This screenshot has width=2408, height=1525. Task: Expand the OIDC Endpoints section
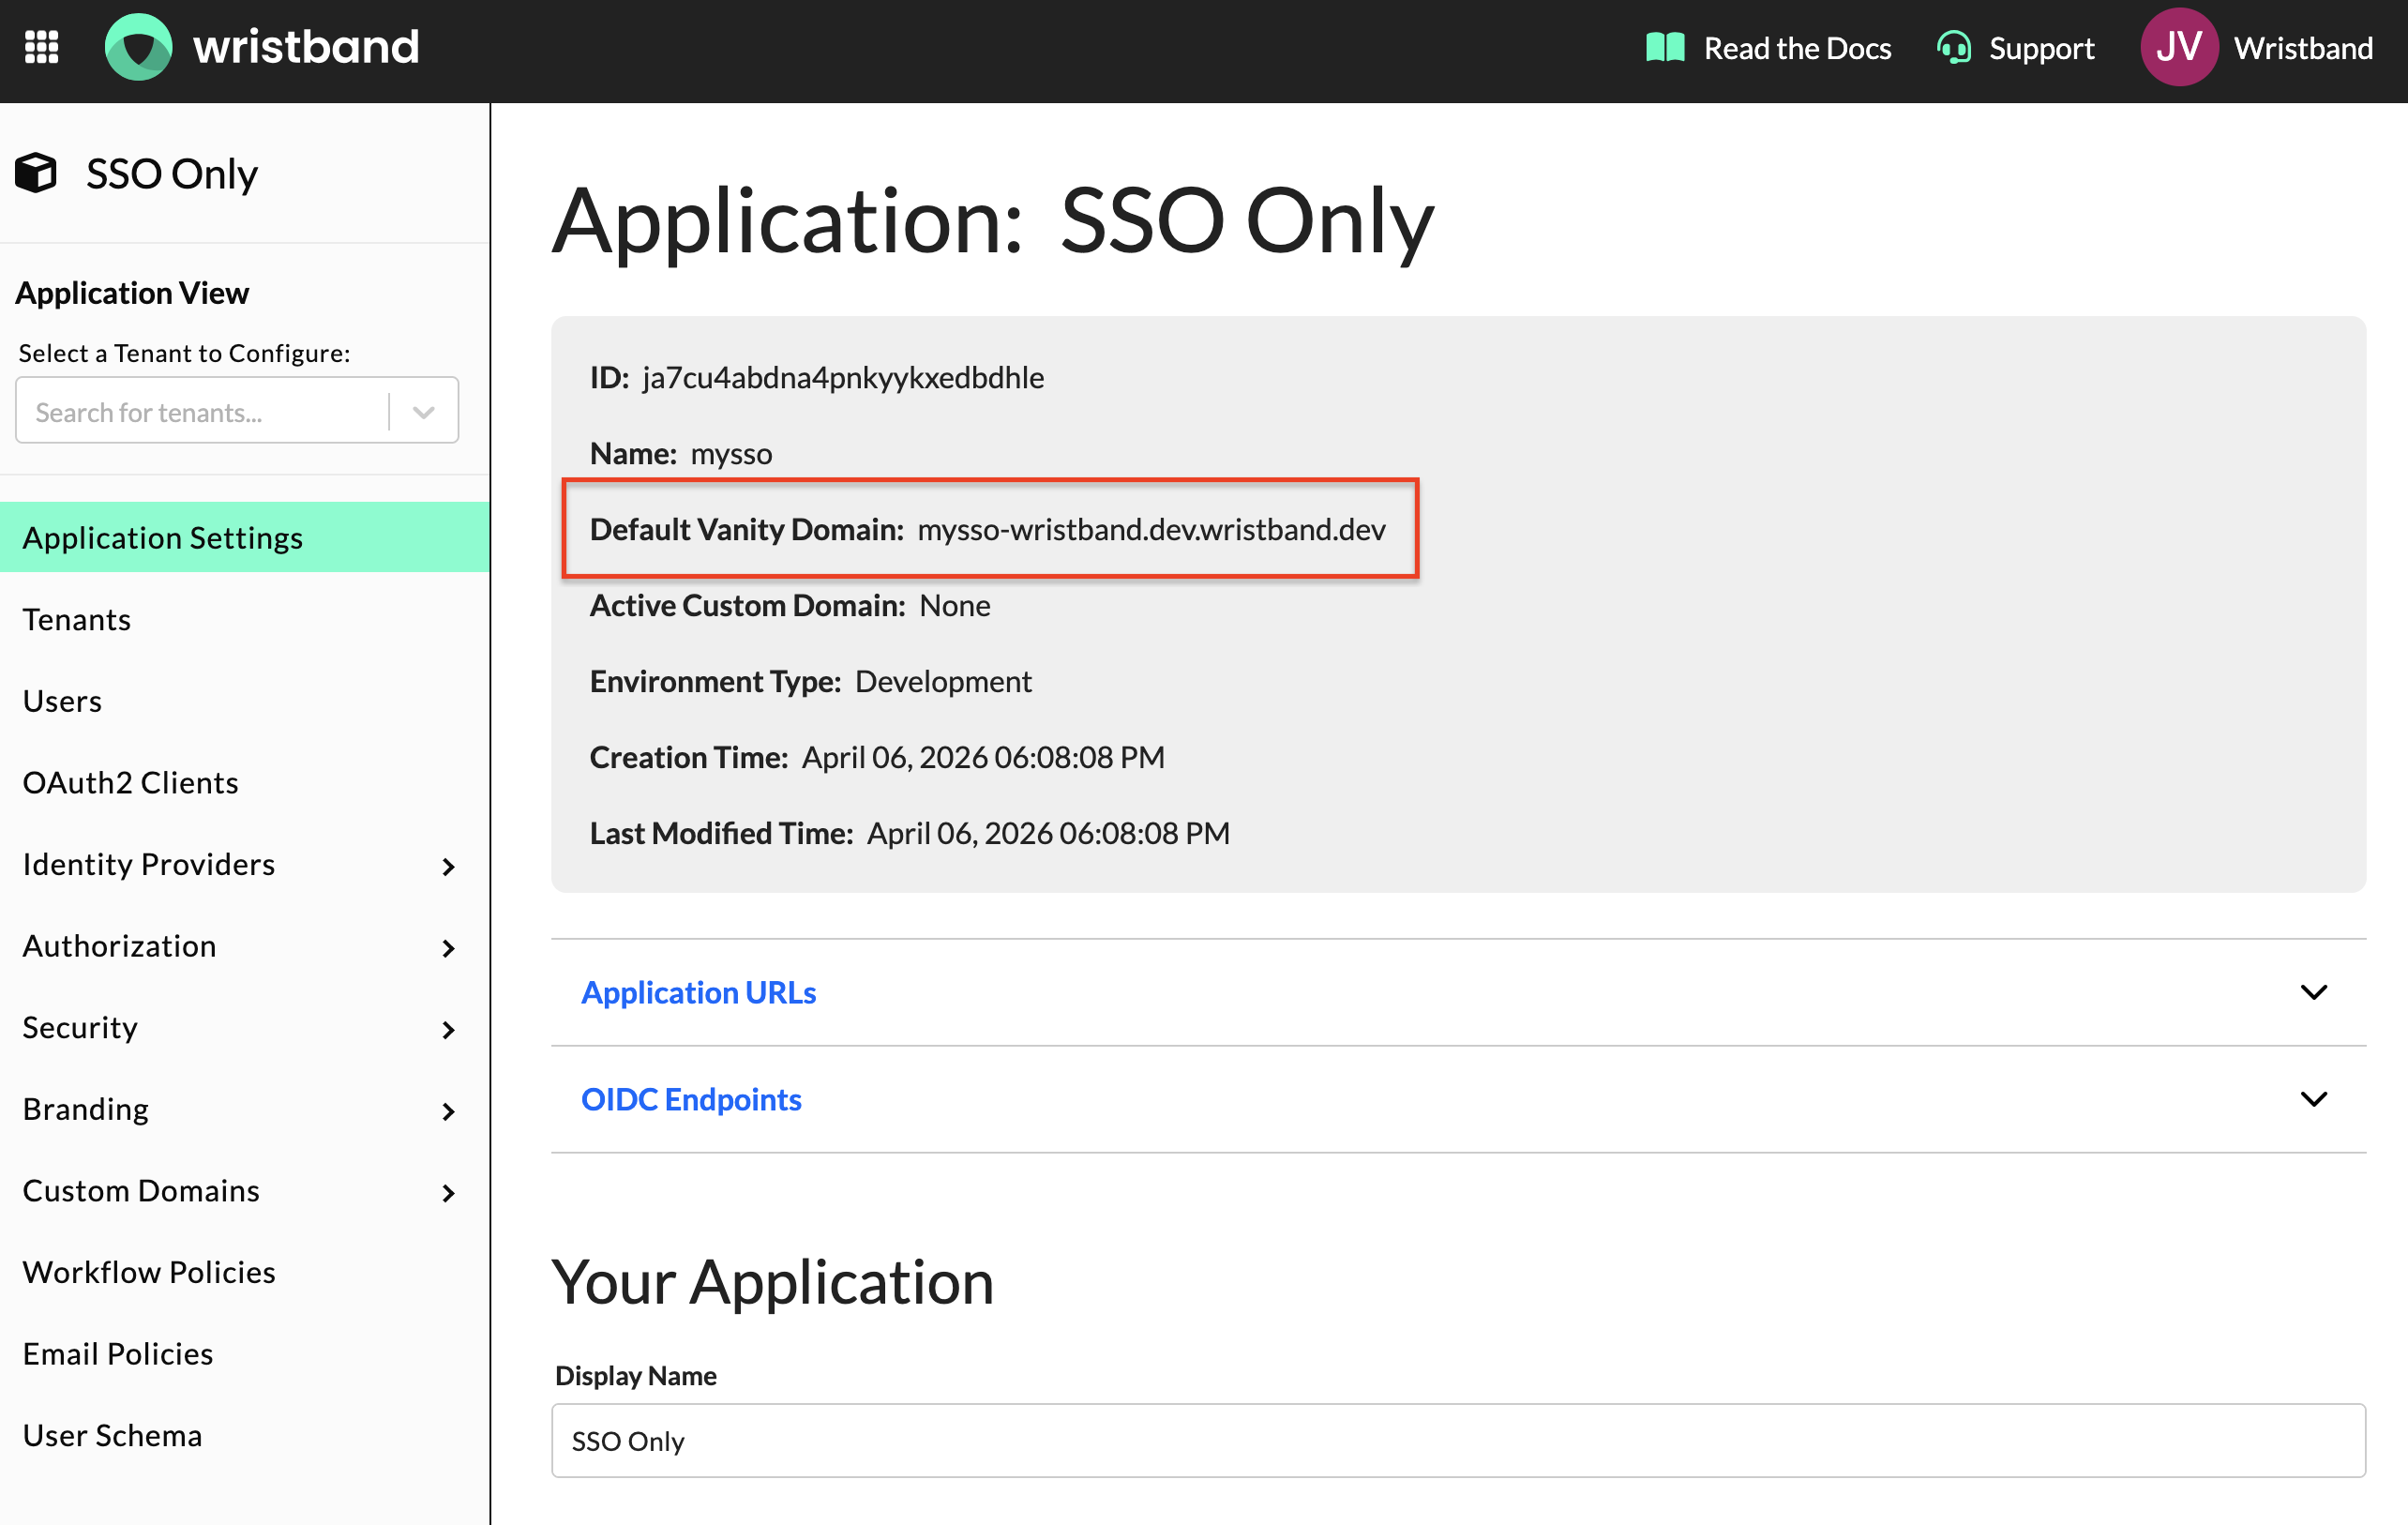(x=2312, y=1099)
